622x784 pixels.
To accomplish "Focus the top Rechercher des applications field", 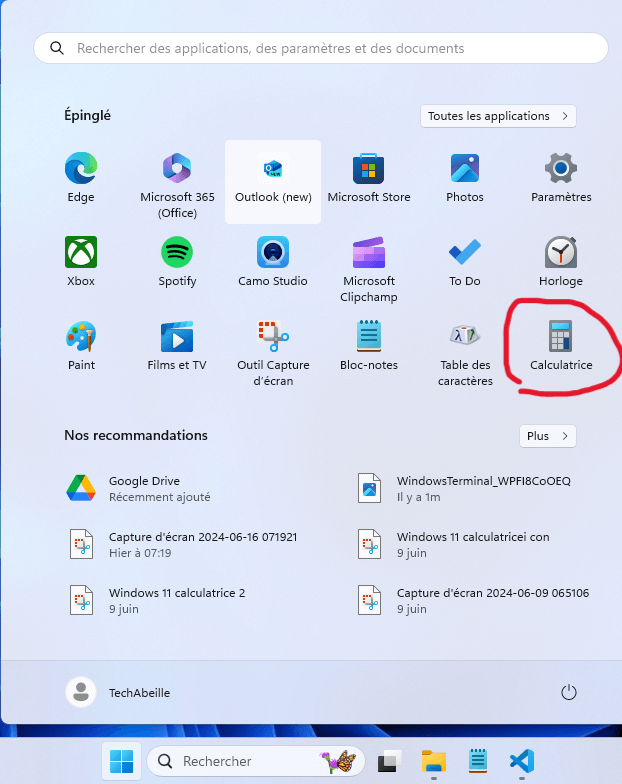I will tap(320, 48).
